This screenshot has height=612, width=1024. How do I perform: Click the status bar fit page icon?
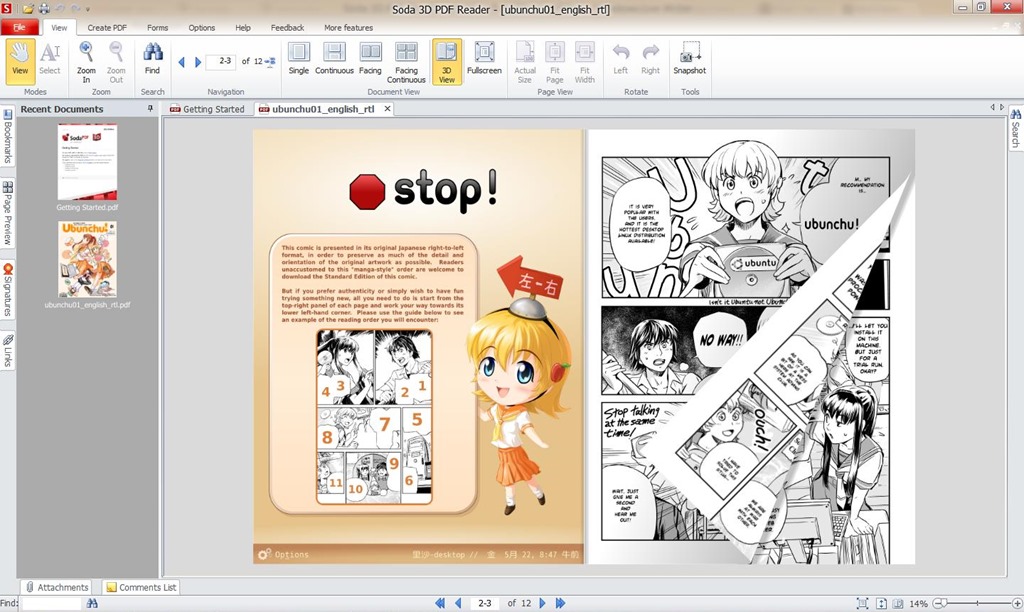[x=863, y=604]
